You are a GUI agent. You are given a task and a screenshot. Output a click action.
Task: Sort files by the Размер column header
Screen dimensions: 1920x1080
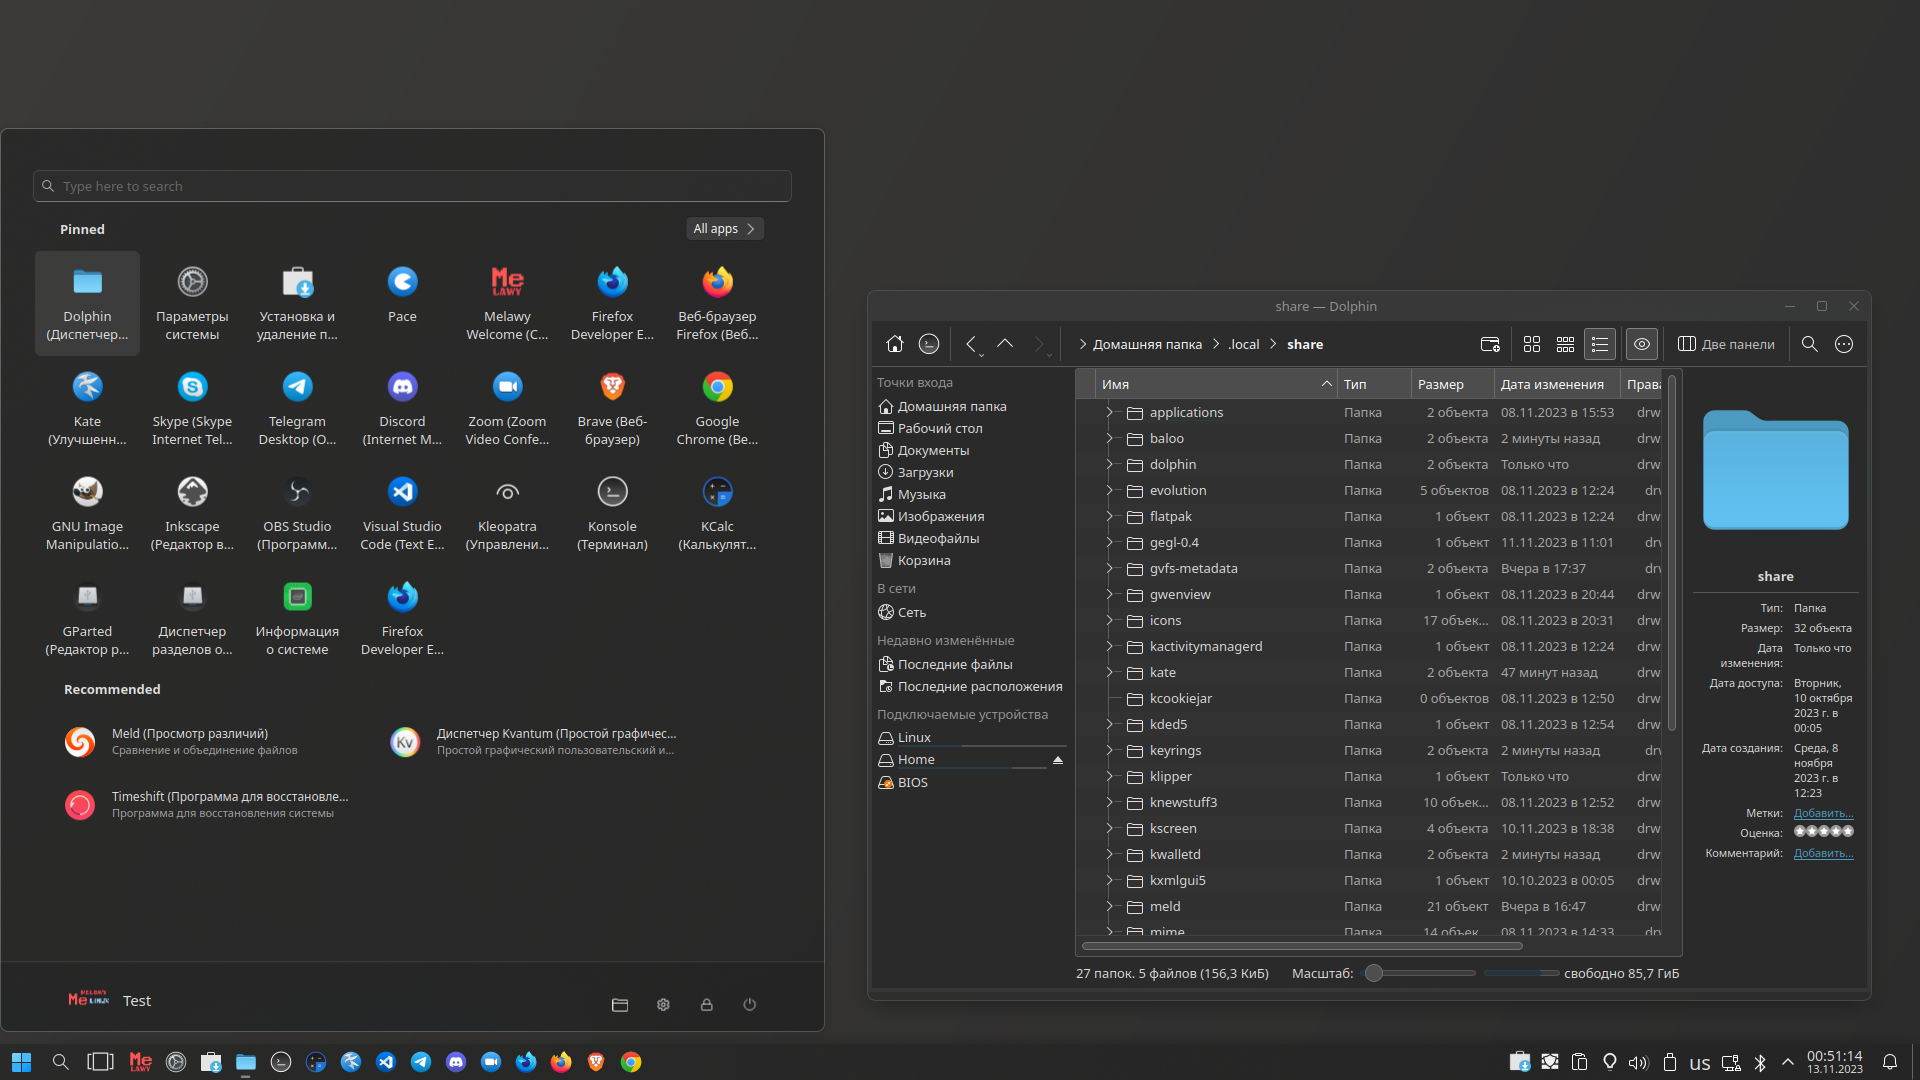click(1440, 384)
